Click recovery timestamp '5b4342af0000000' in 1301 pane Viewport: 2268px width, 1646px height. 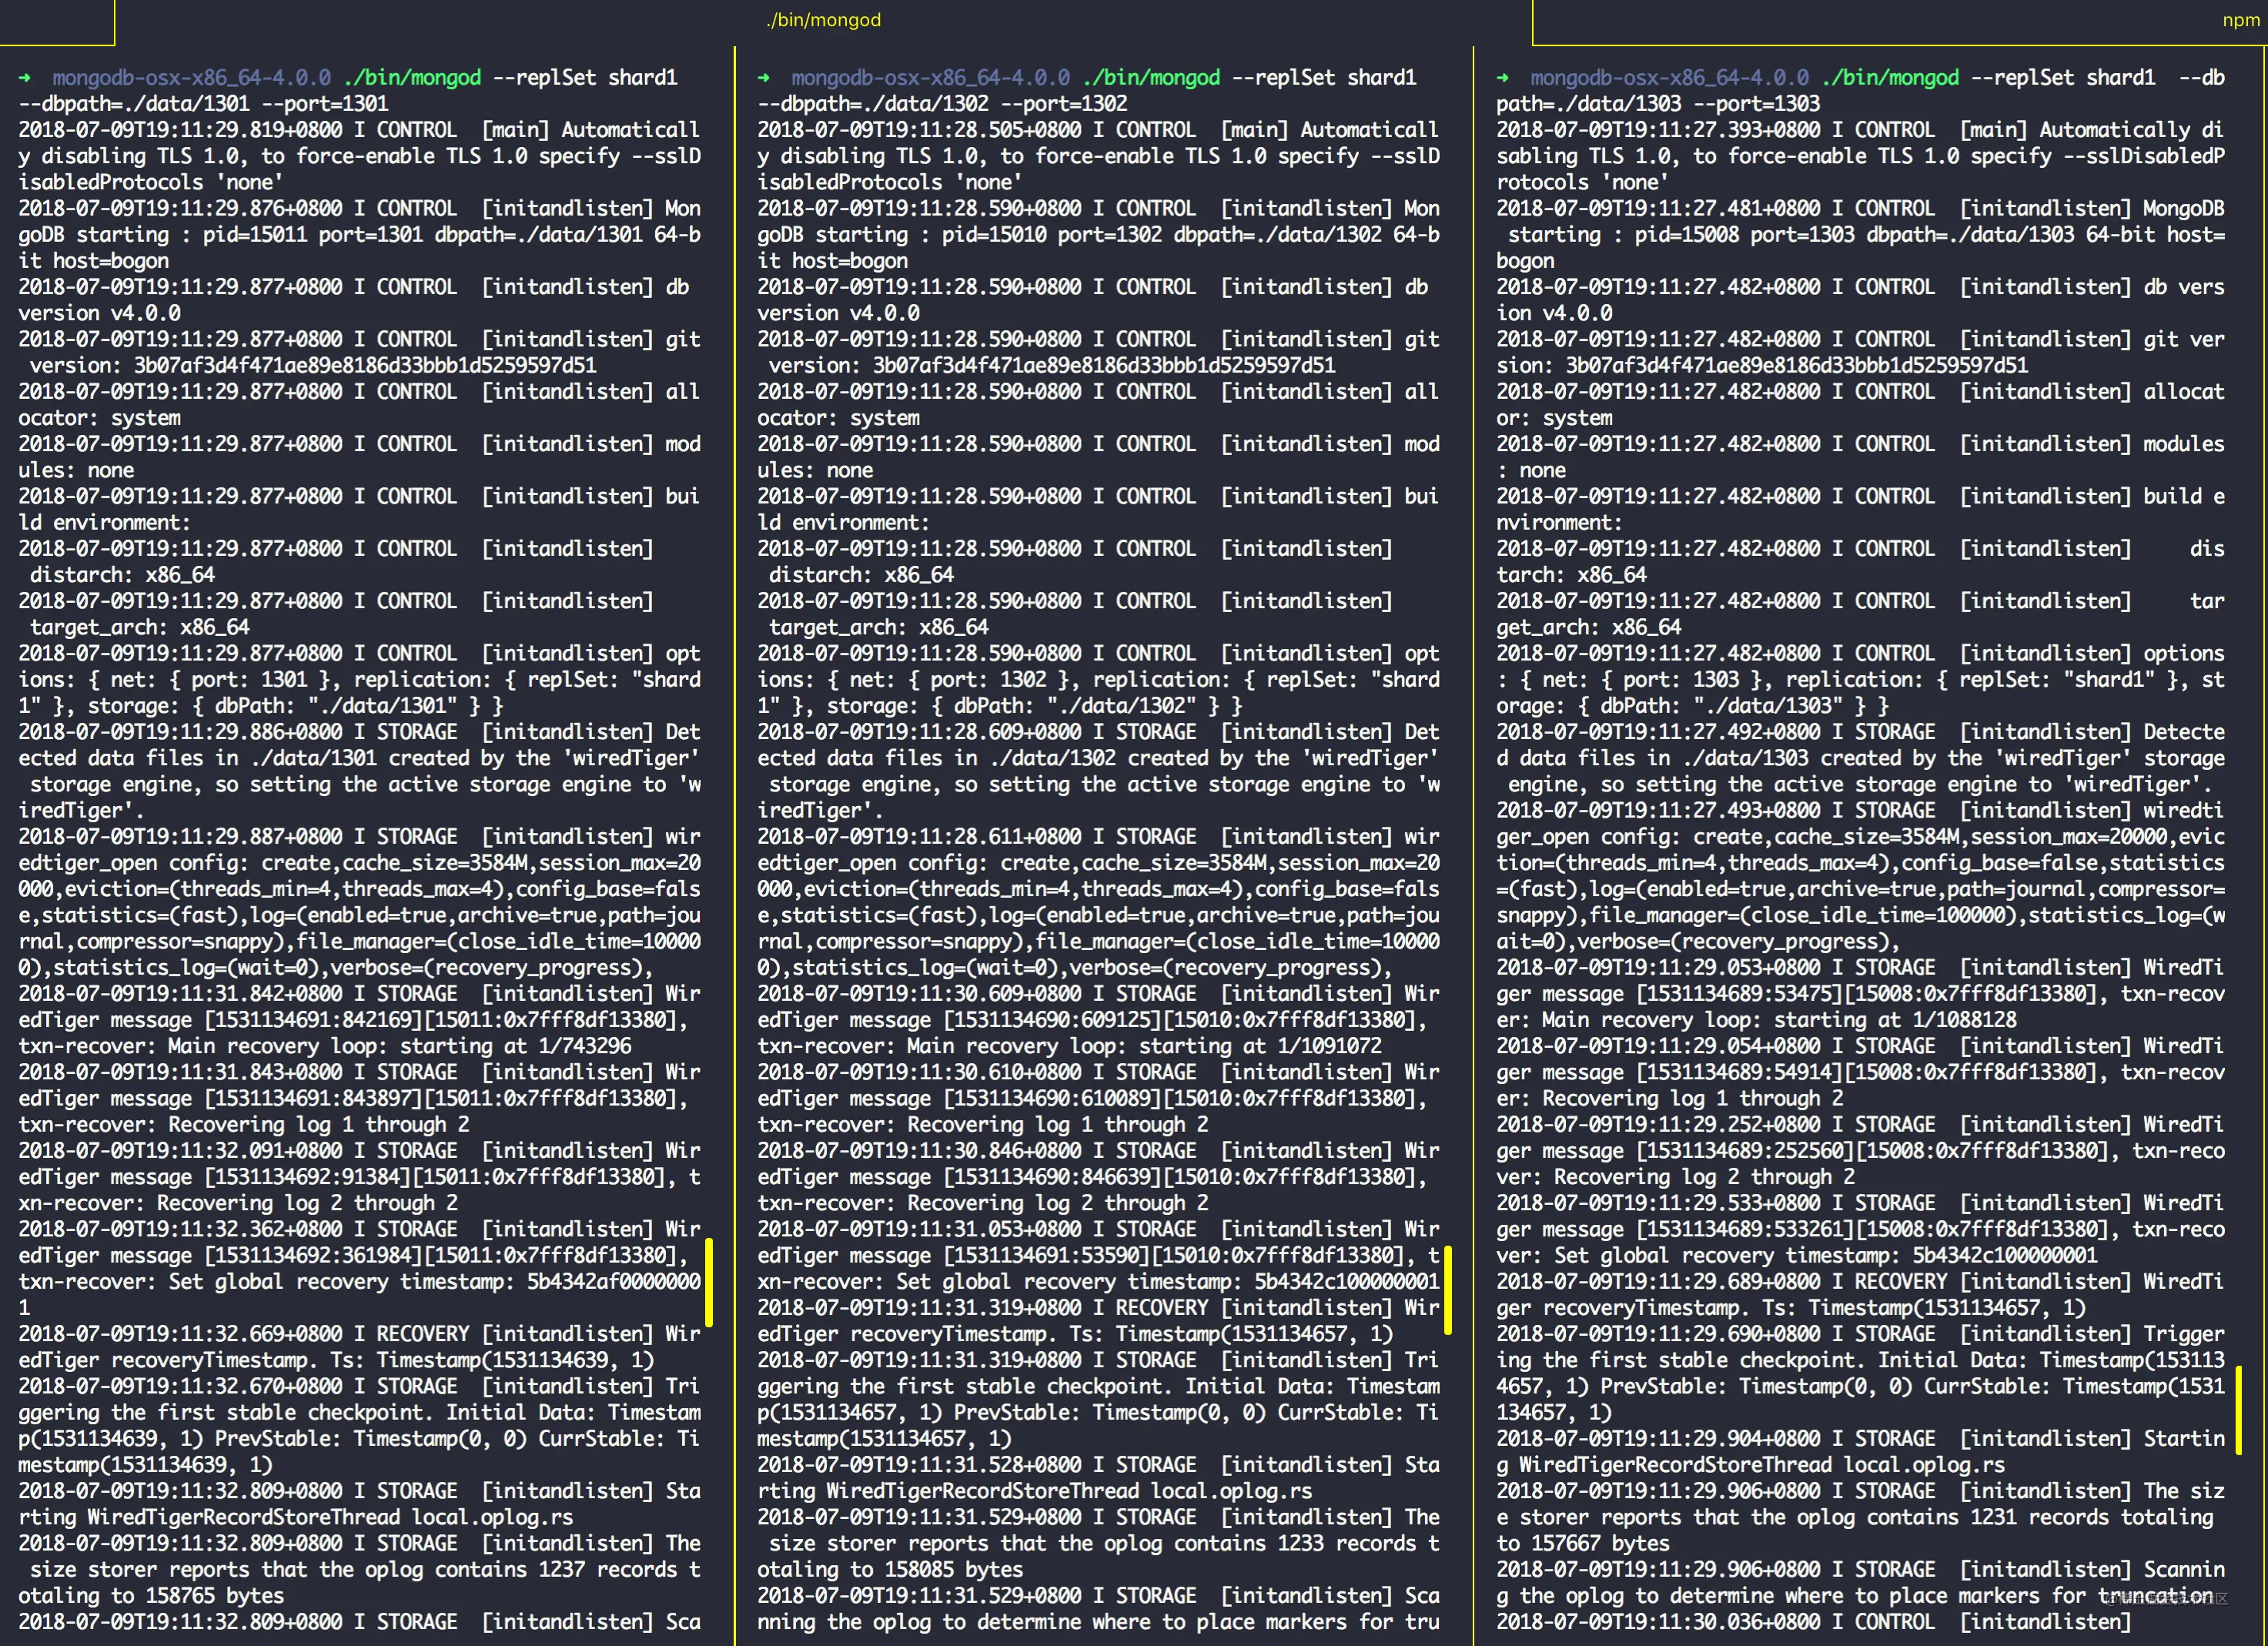[614, 1282]
